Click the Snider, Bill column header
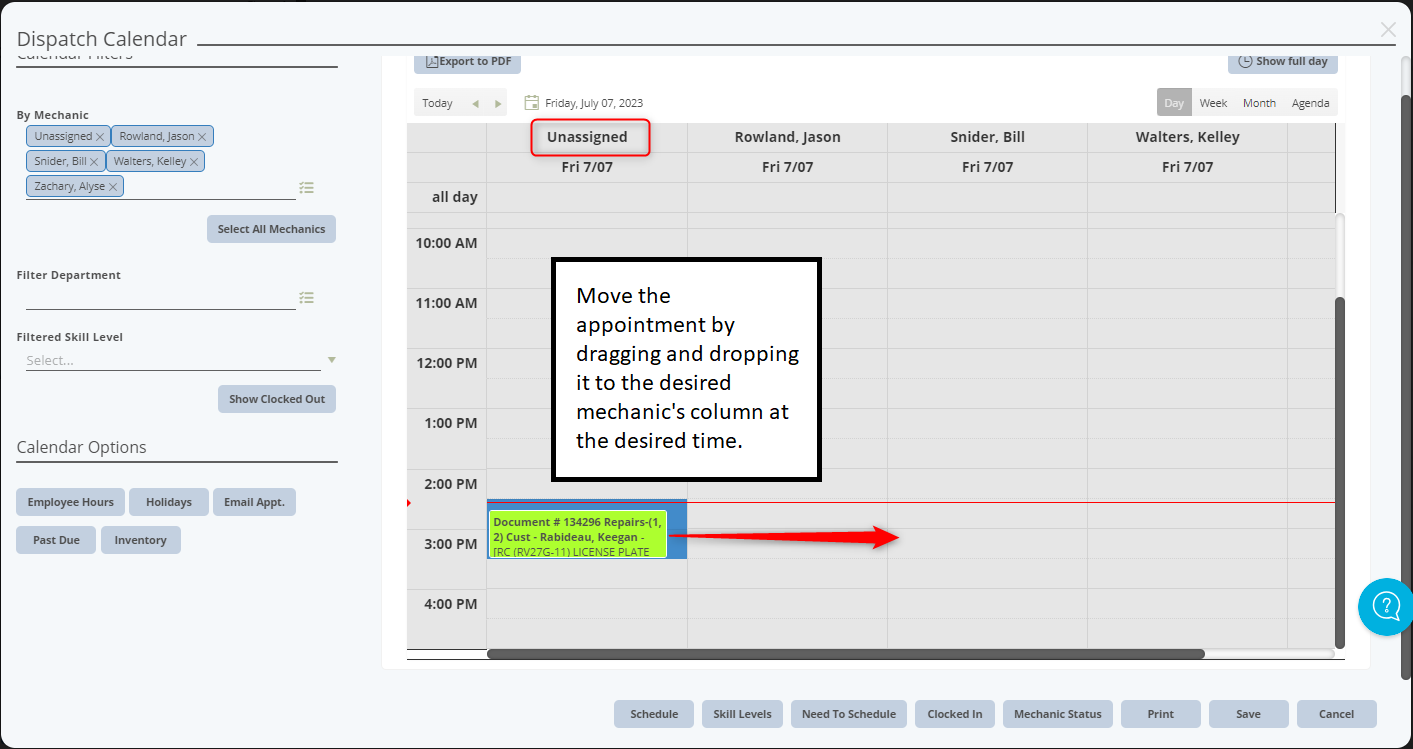This screenshot has height=749, width=1413. pyautogui.click(x=987, y=137)
